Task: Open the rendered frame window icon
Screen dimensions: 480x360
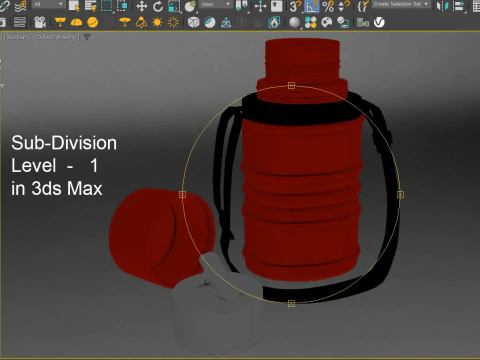Action: pyautogui.click(x=343, y=22)
